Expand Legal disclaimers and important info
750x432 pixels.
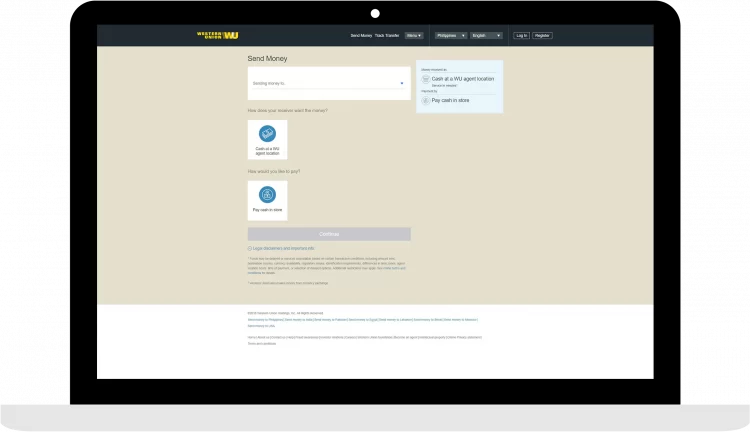(x=281, y=248)
